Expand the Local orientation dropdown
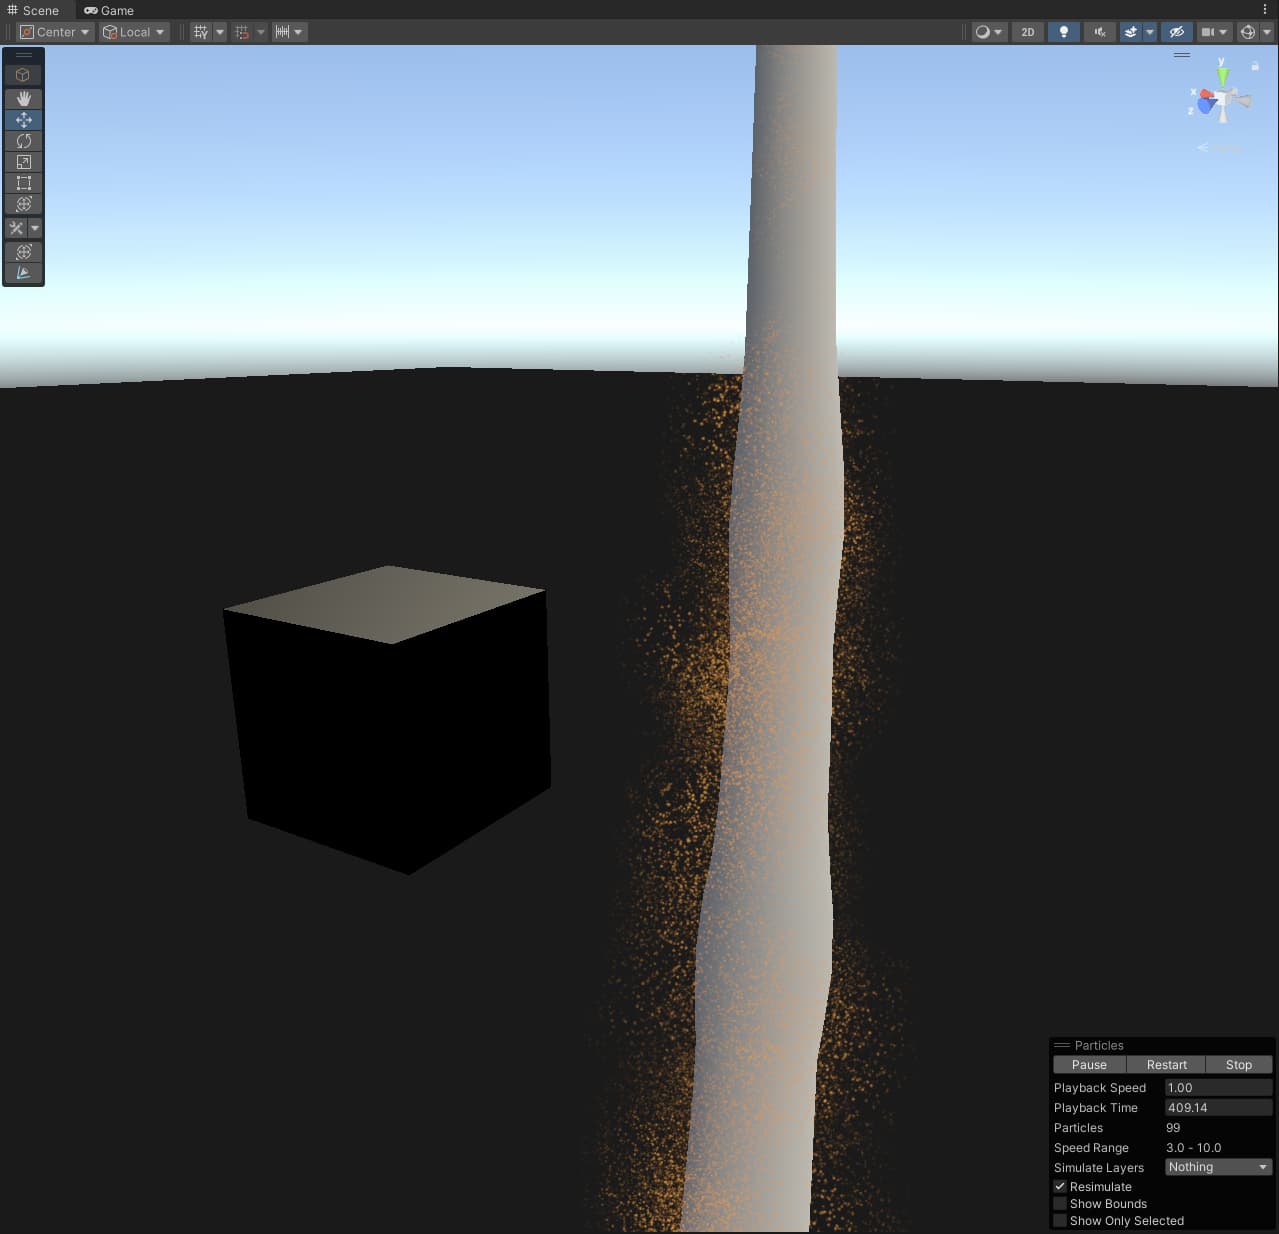 pos(133,31)
